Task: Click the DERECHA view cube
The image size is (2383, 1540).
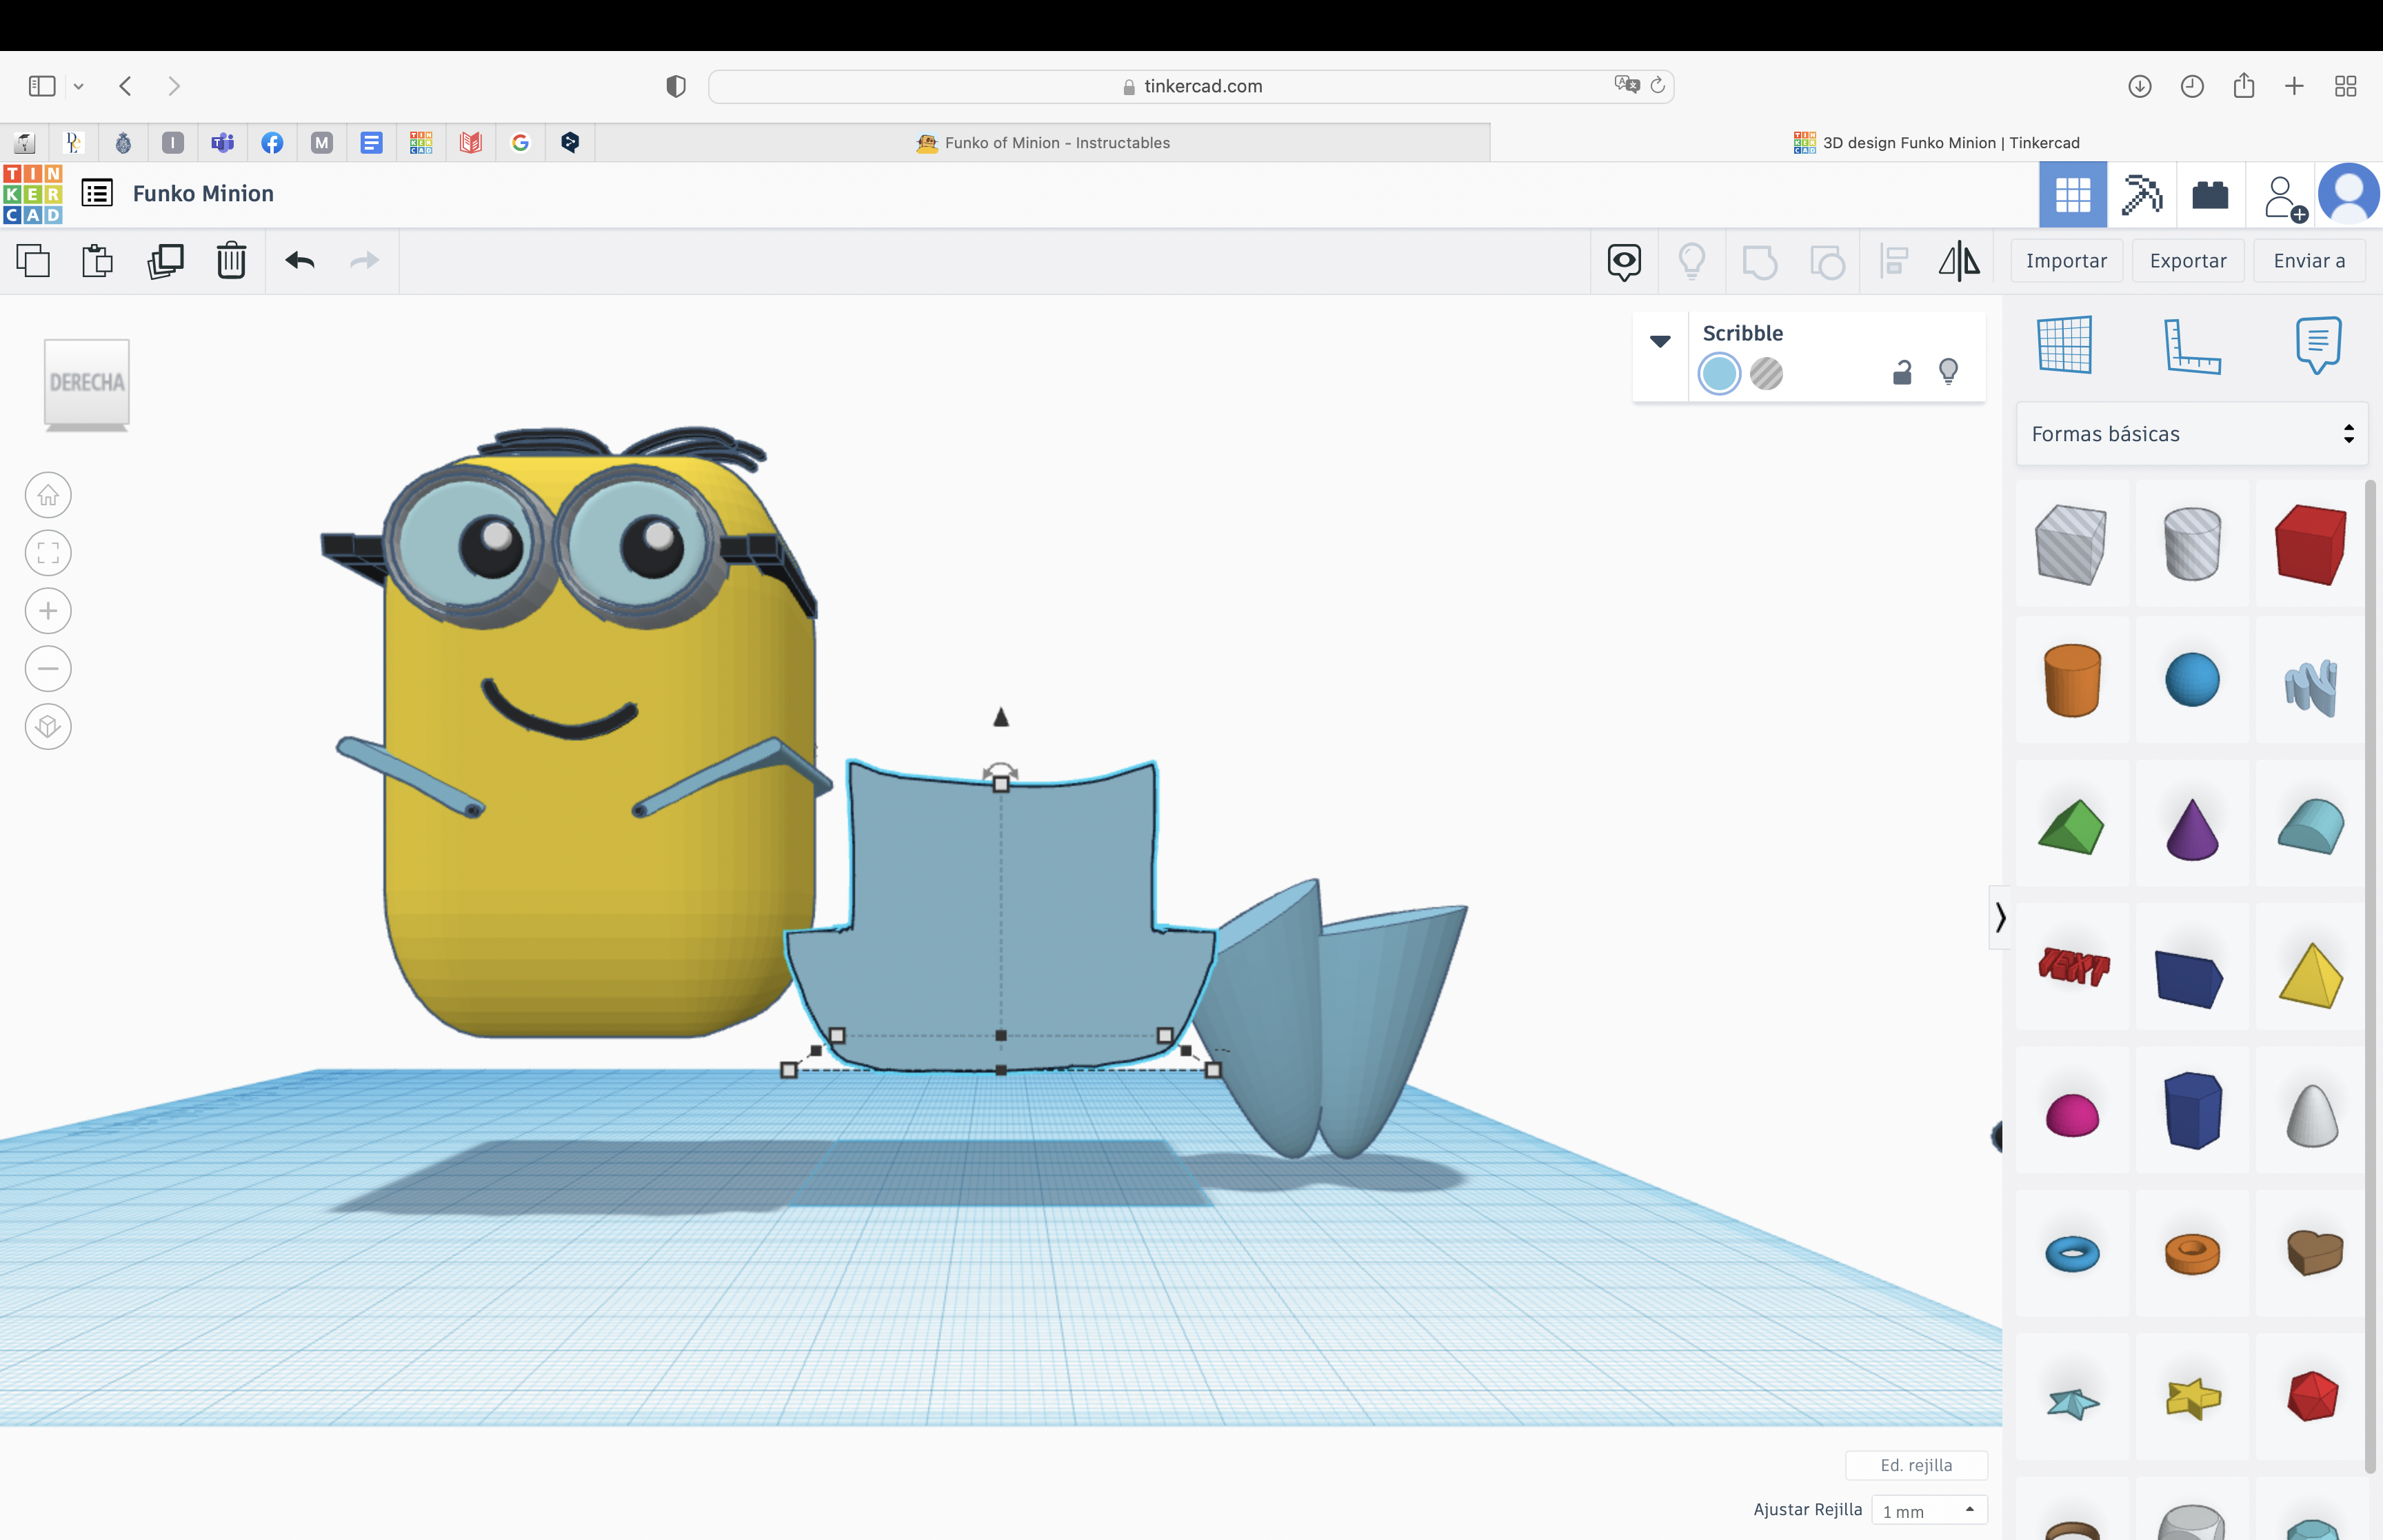Action: pyautogui.click(x=87, y=385)
